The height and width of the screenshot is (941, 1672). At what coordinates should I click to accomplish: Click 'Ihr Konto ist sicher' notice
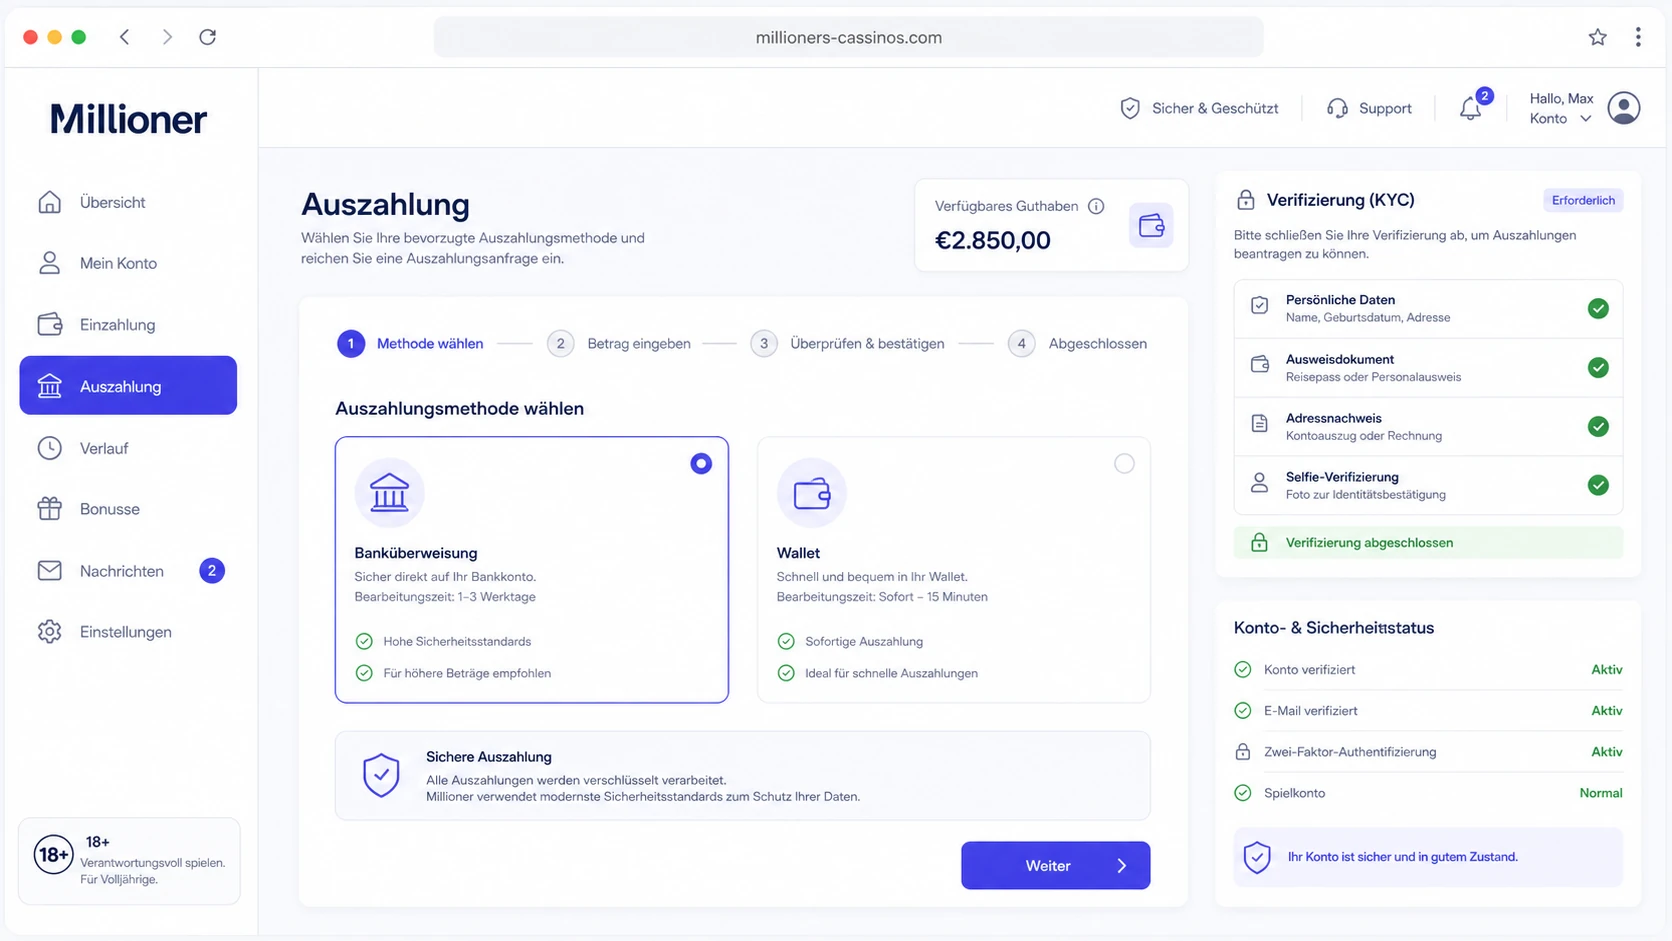coord(1428,857)
